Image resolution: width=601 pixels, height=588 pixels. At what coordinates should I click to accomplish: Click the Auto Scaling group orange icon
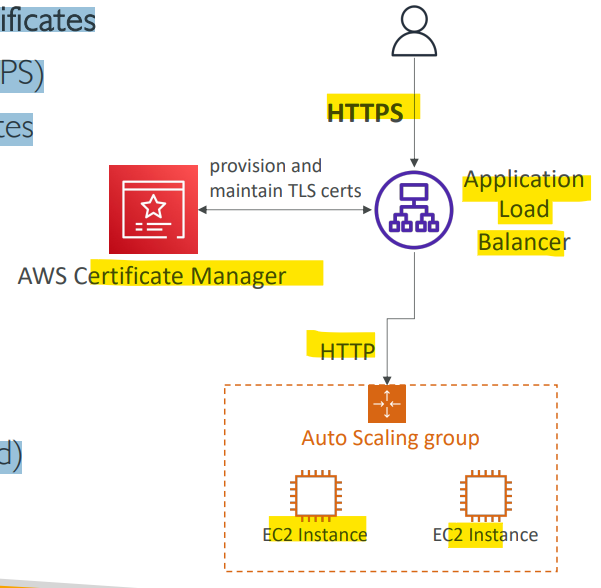coord(387,404)
